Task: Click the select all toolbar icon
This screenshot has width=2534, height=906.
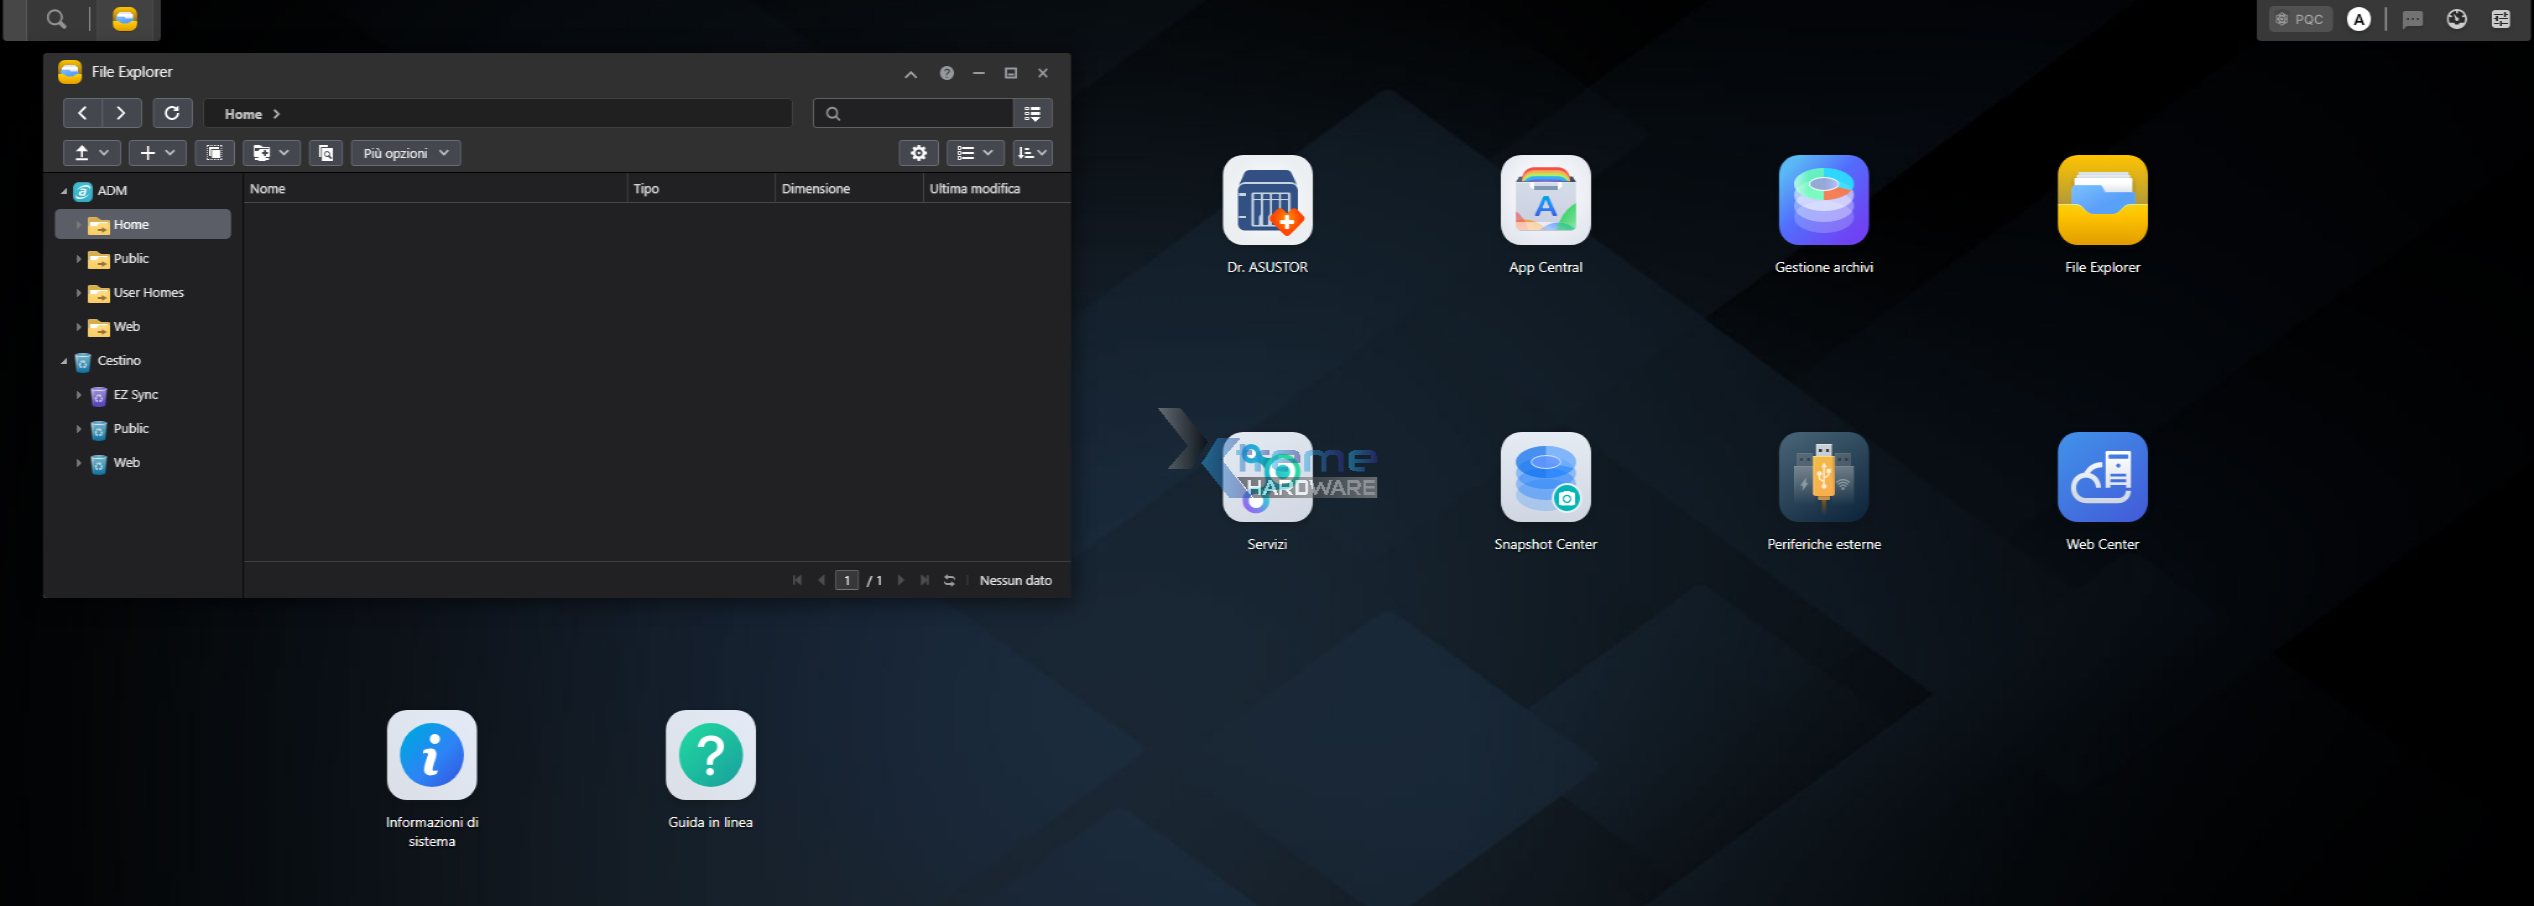Action: pos(214,153)
